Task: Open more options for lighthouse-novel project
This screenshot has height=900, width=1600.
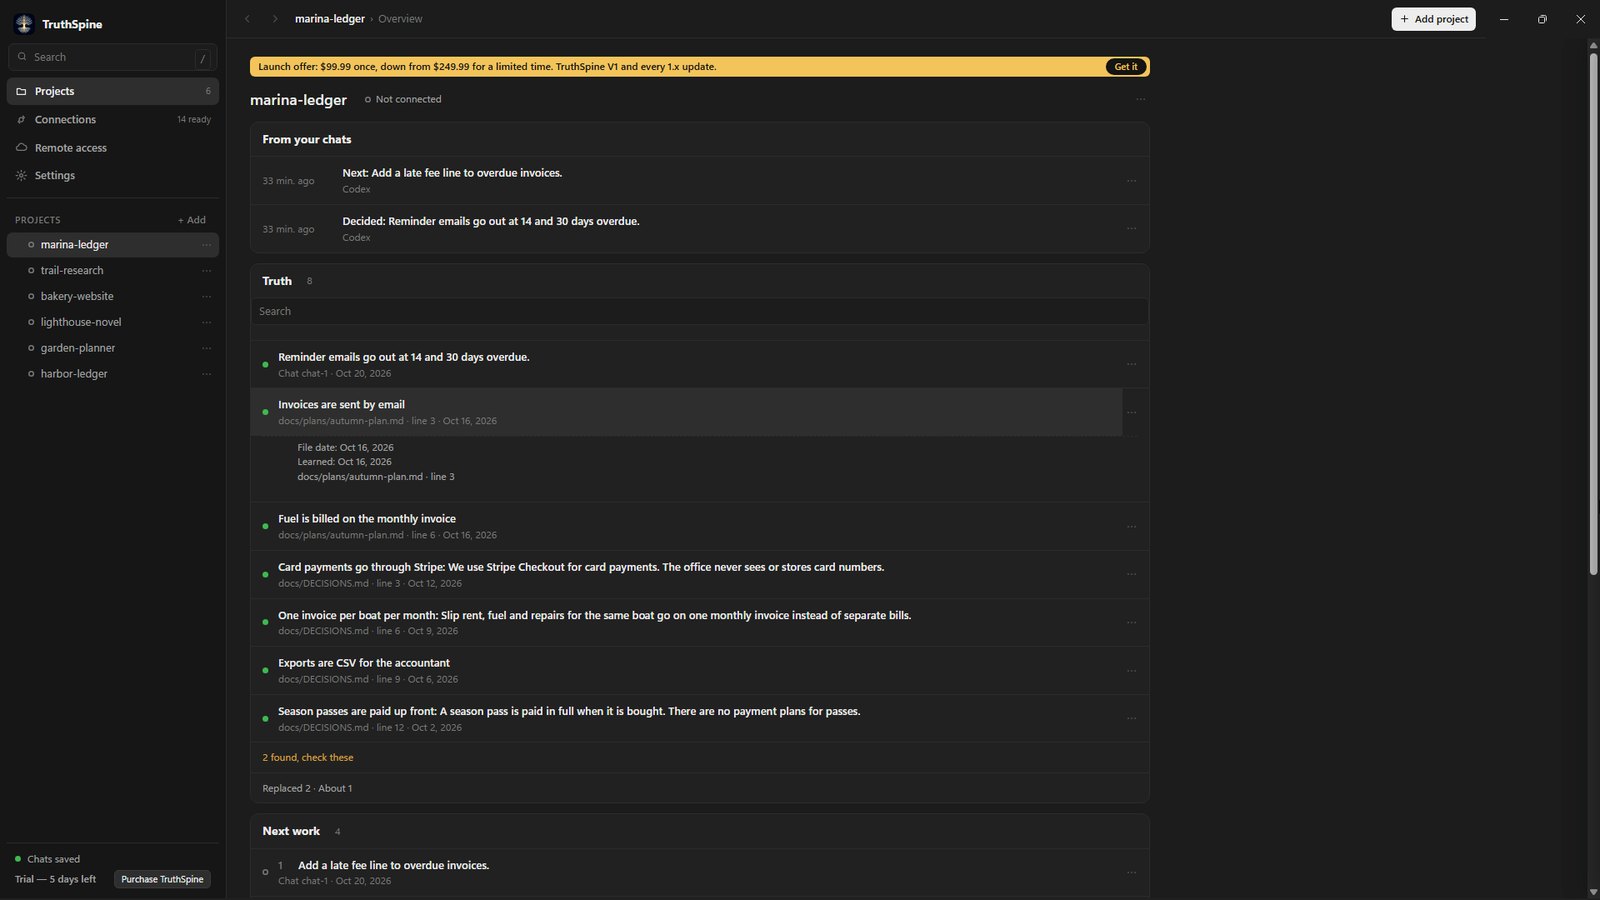Action: click(207, 323)
